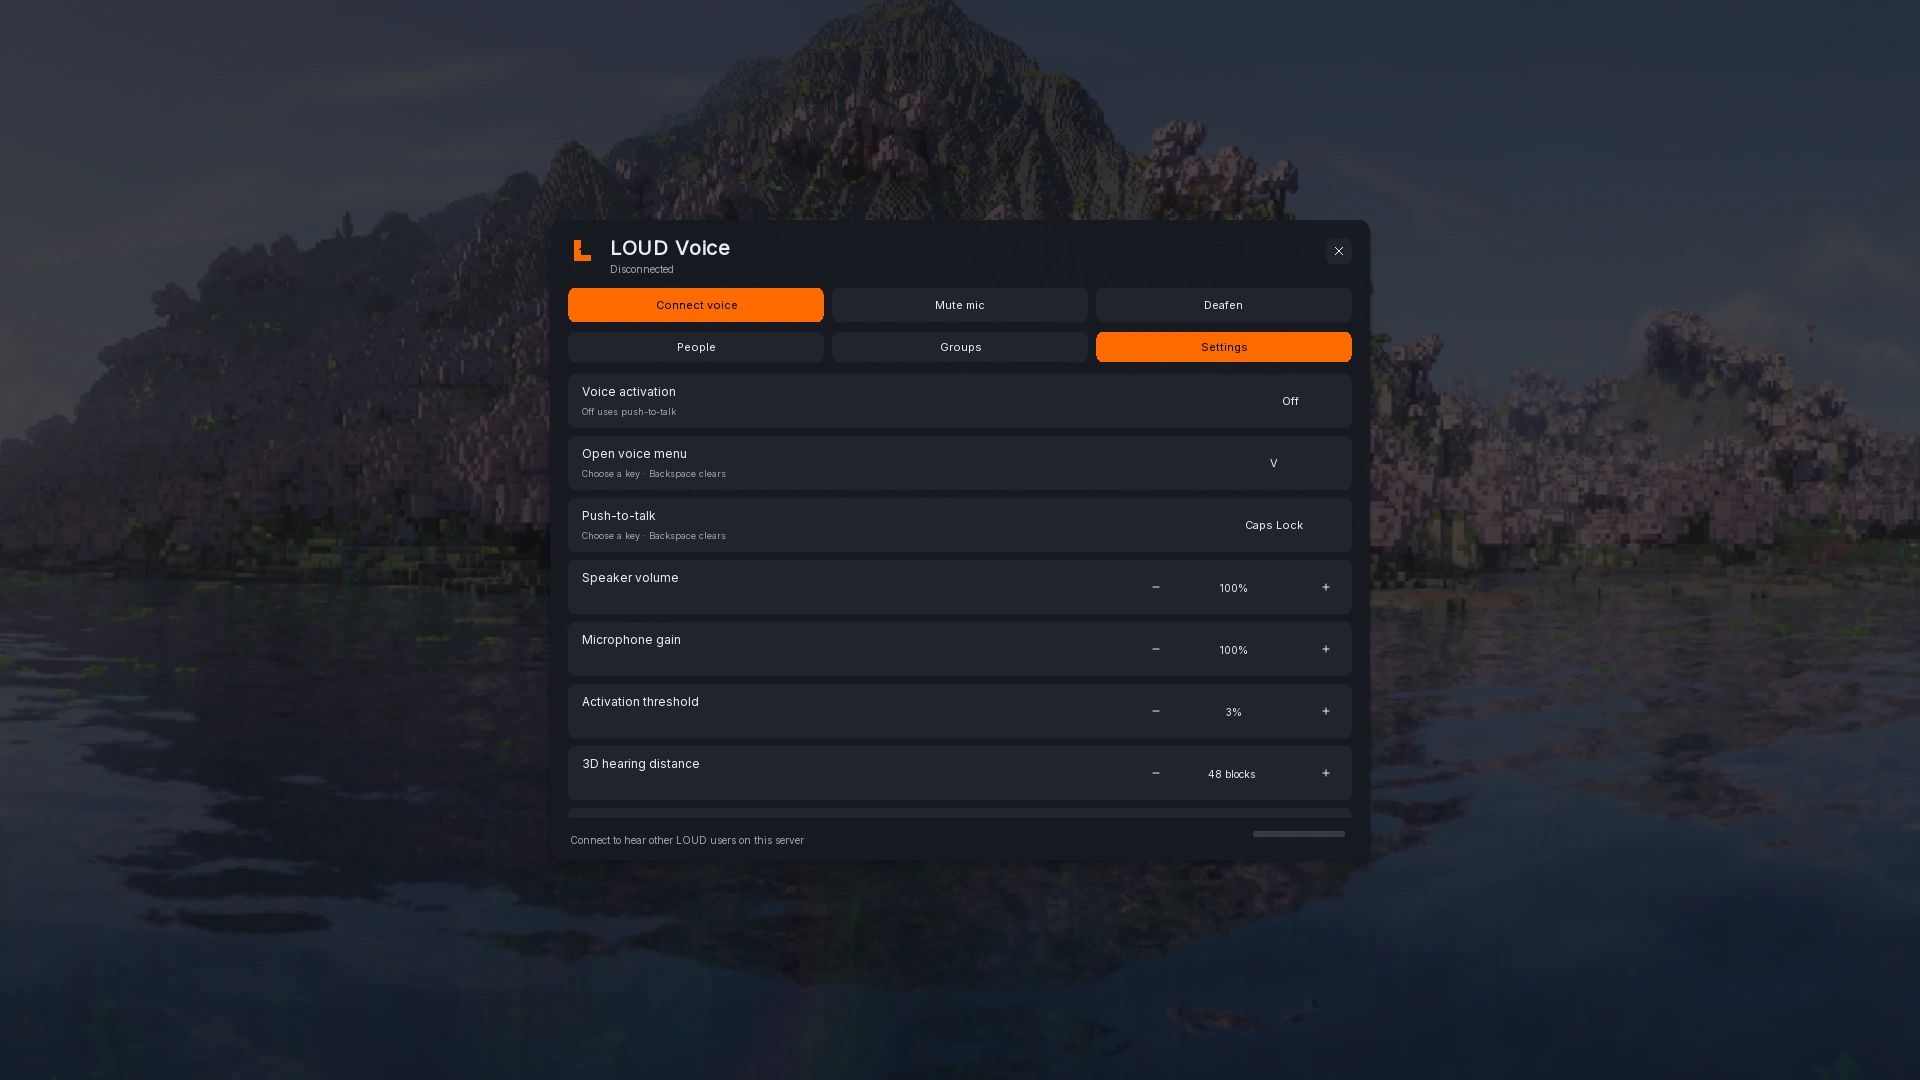Increase 3D hearing distance plus icon

pos(1326,773)
